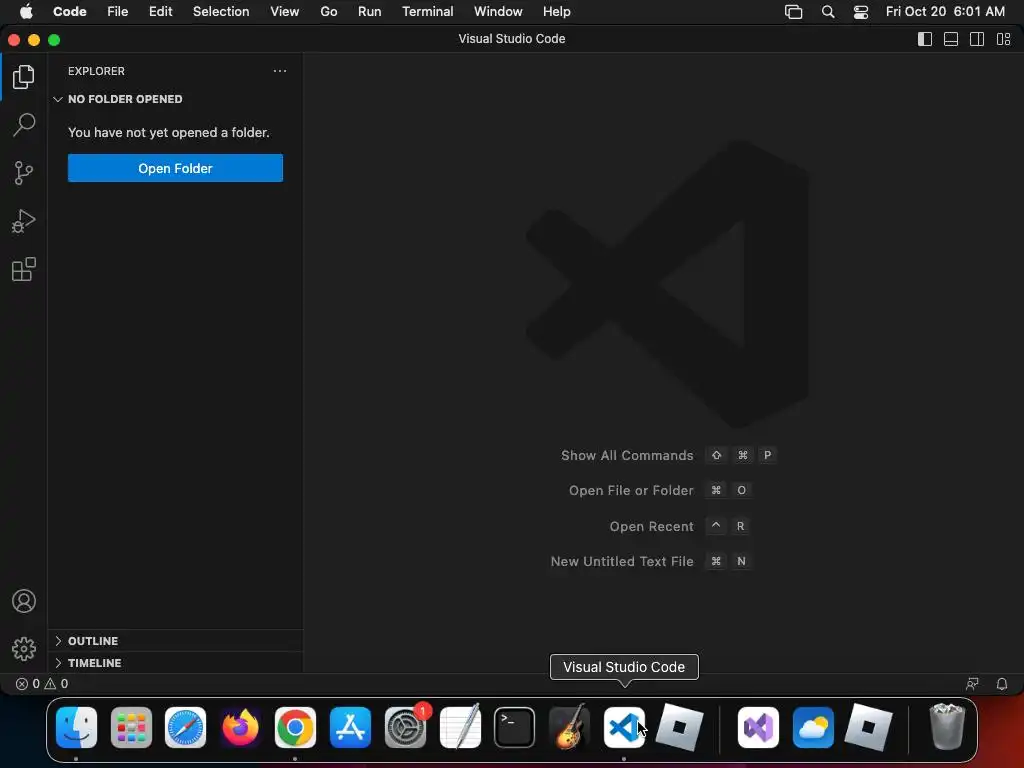The height and width of the screenshot is (768, 1024).
Task: Open Launchpad from the Dock
Action: click(x=131, y=727)
